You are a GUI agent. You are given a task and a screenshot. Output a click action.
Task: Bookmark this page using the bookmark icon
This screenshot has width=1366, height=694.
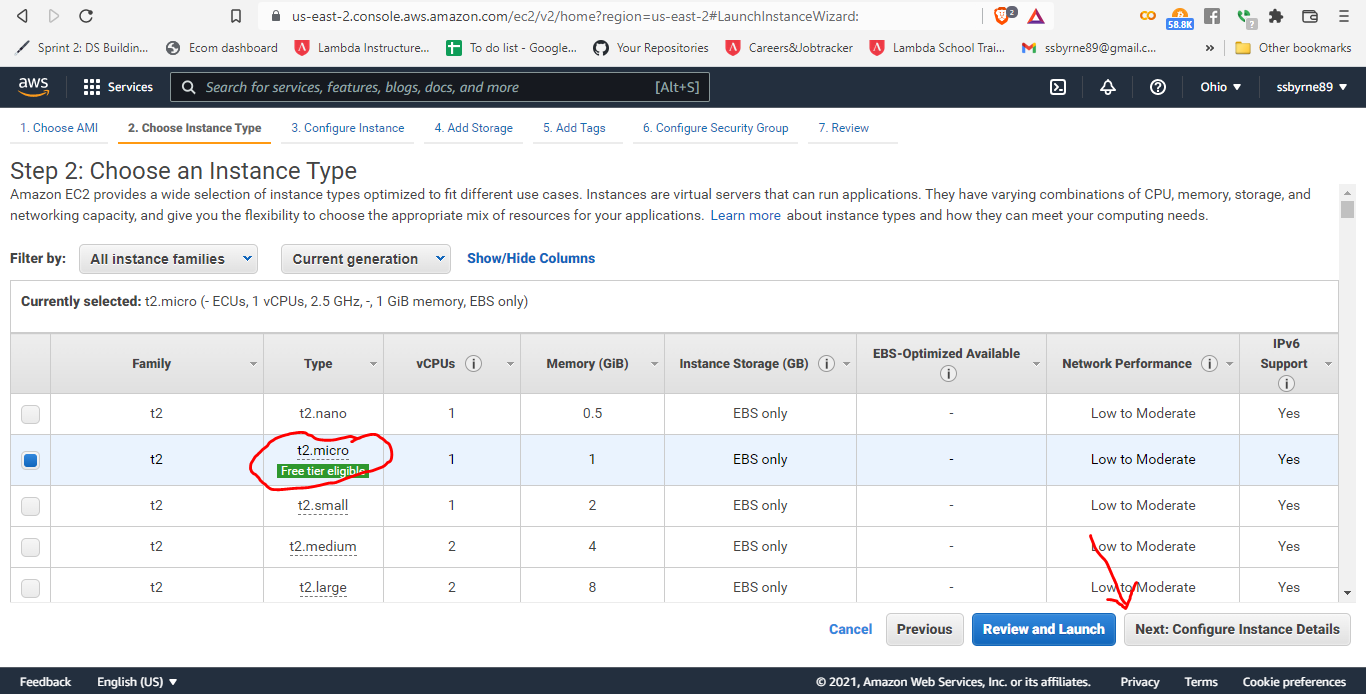point(236,16)
